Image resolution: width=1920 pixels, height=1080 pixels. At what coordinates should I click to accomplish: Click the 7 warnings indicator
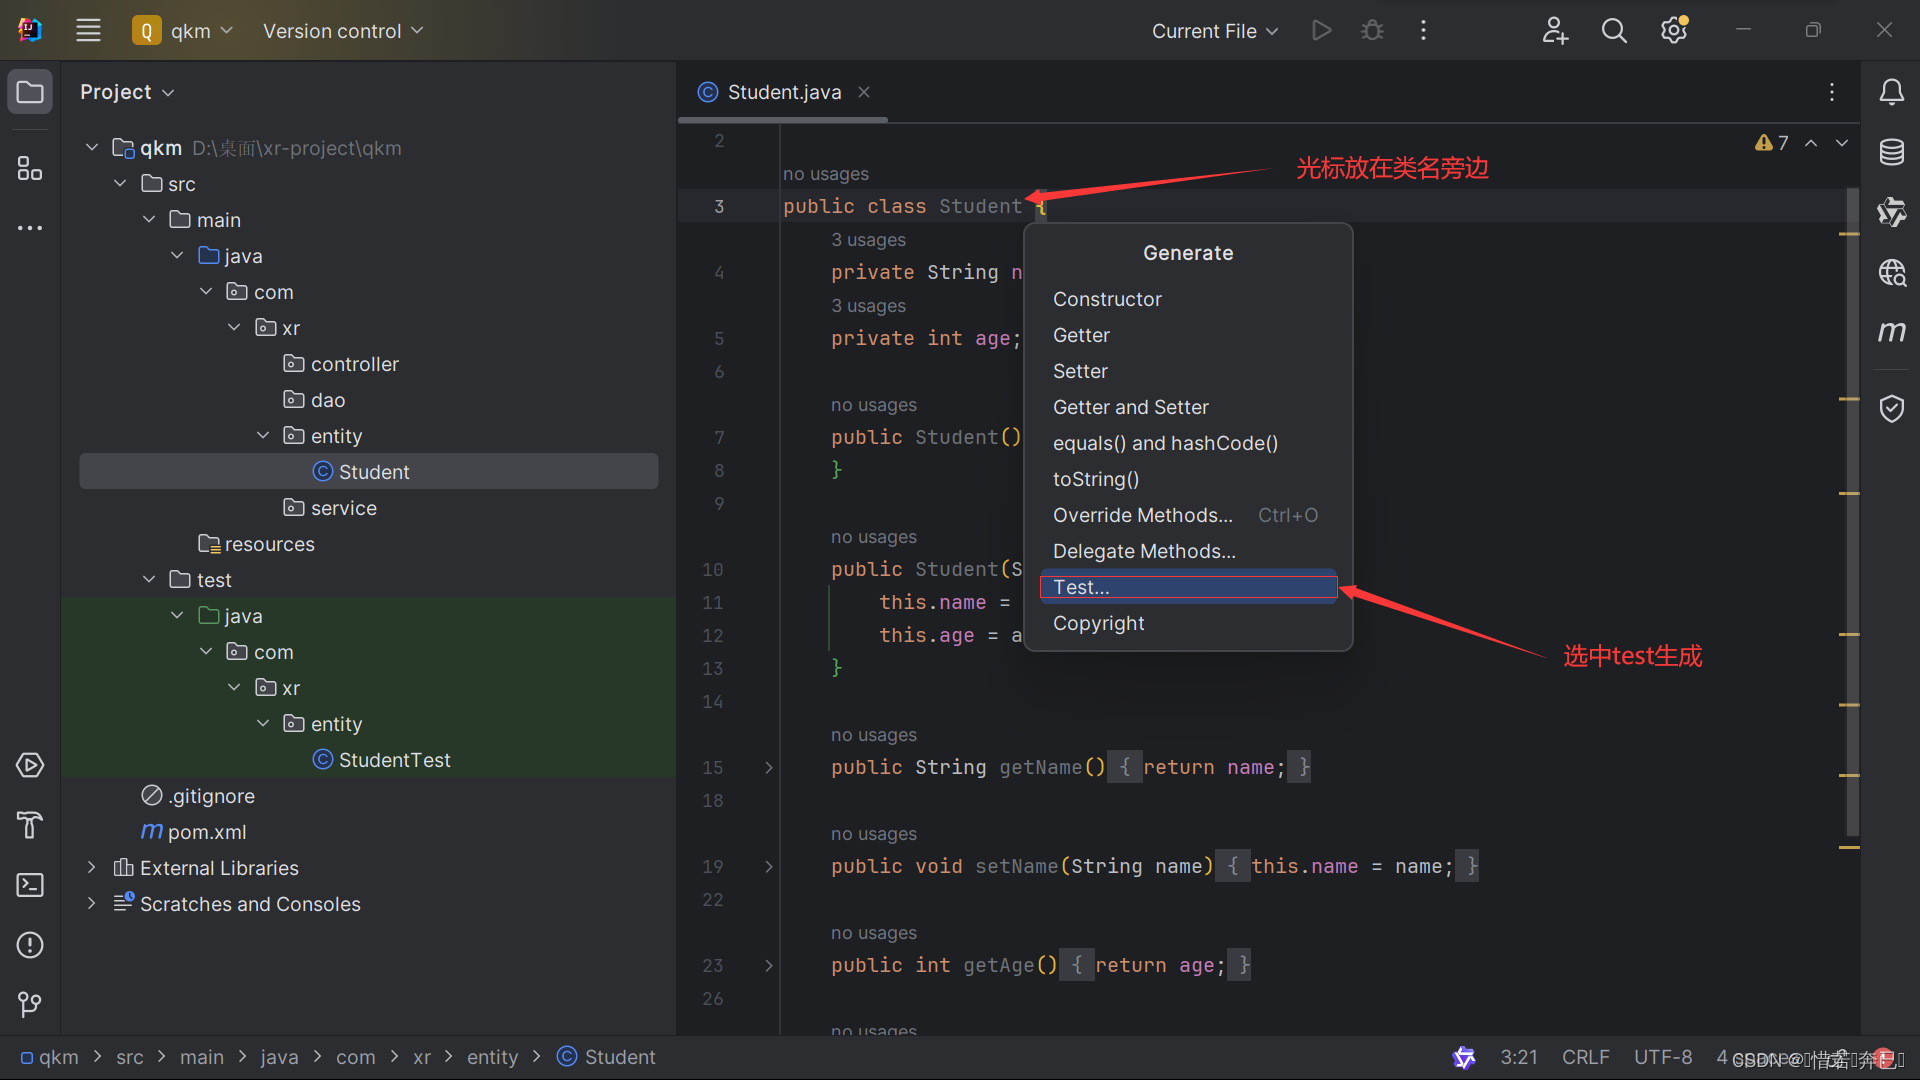[x=1772, y=143]
